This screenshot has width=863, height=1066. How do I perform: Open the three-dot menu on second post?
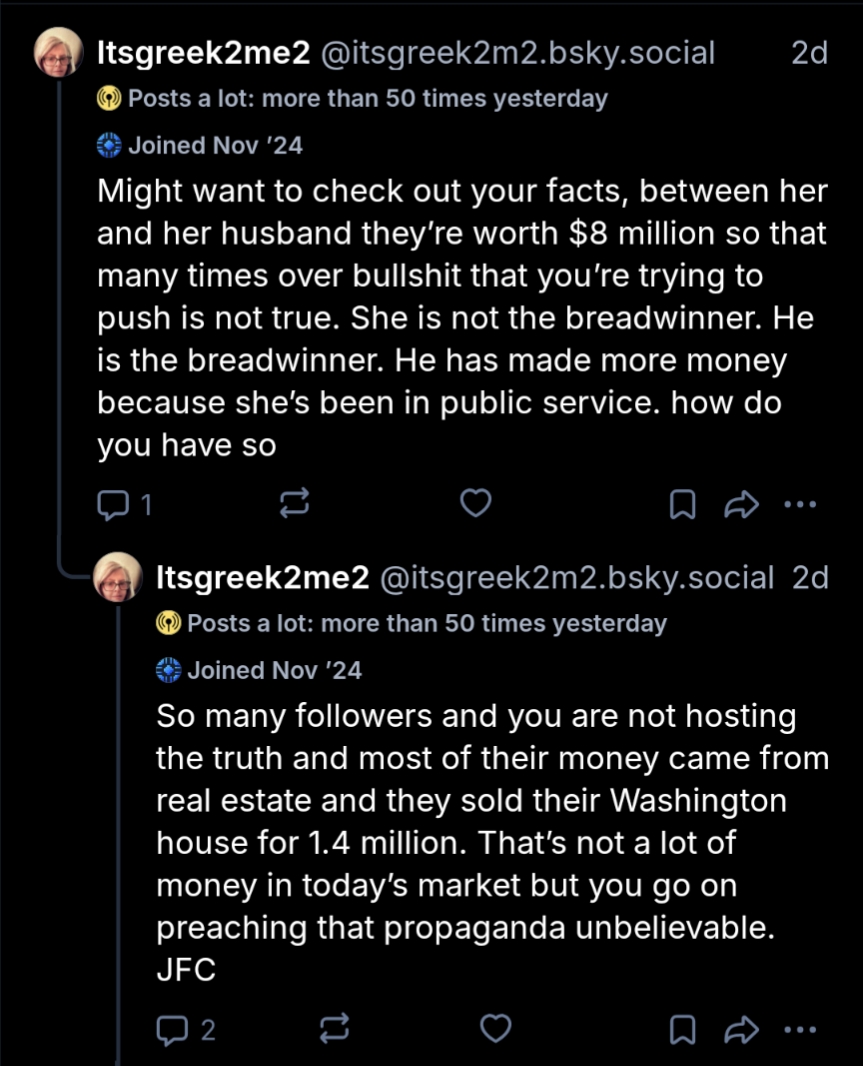click(801, 1028)
